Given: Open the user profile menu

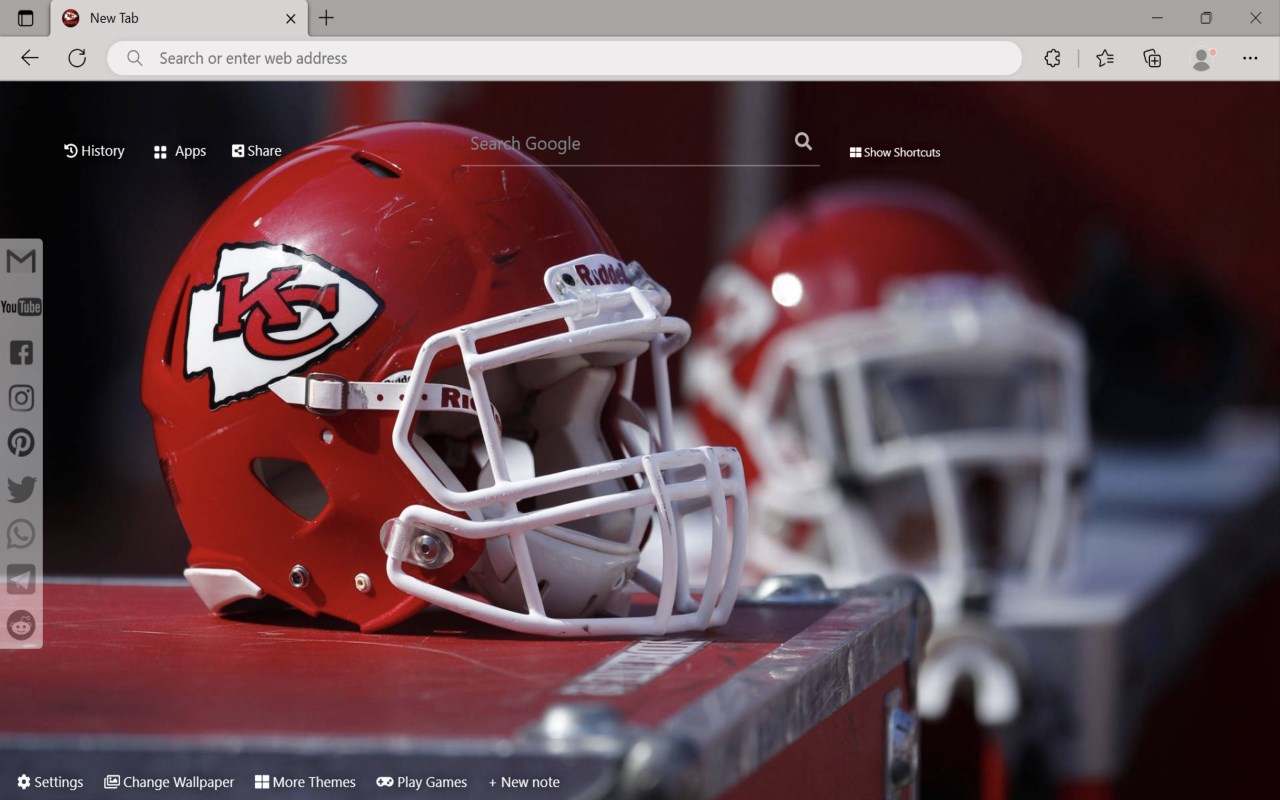Looking at the screenshot, I should click(1202, 58).
